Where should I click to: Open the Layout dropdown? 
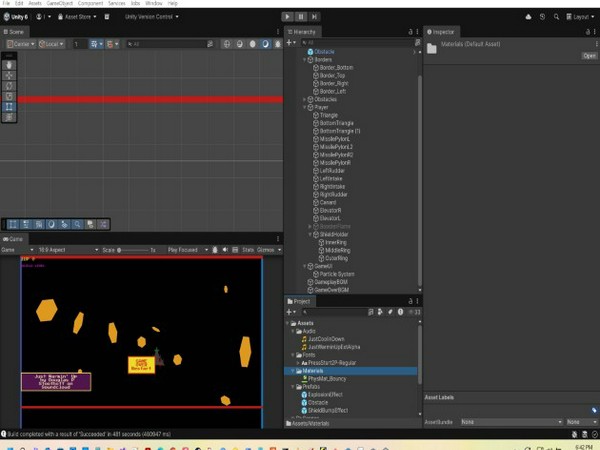581,16
